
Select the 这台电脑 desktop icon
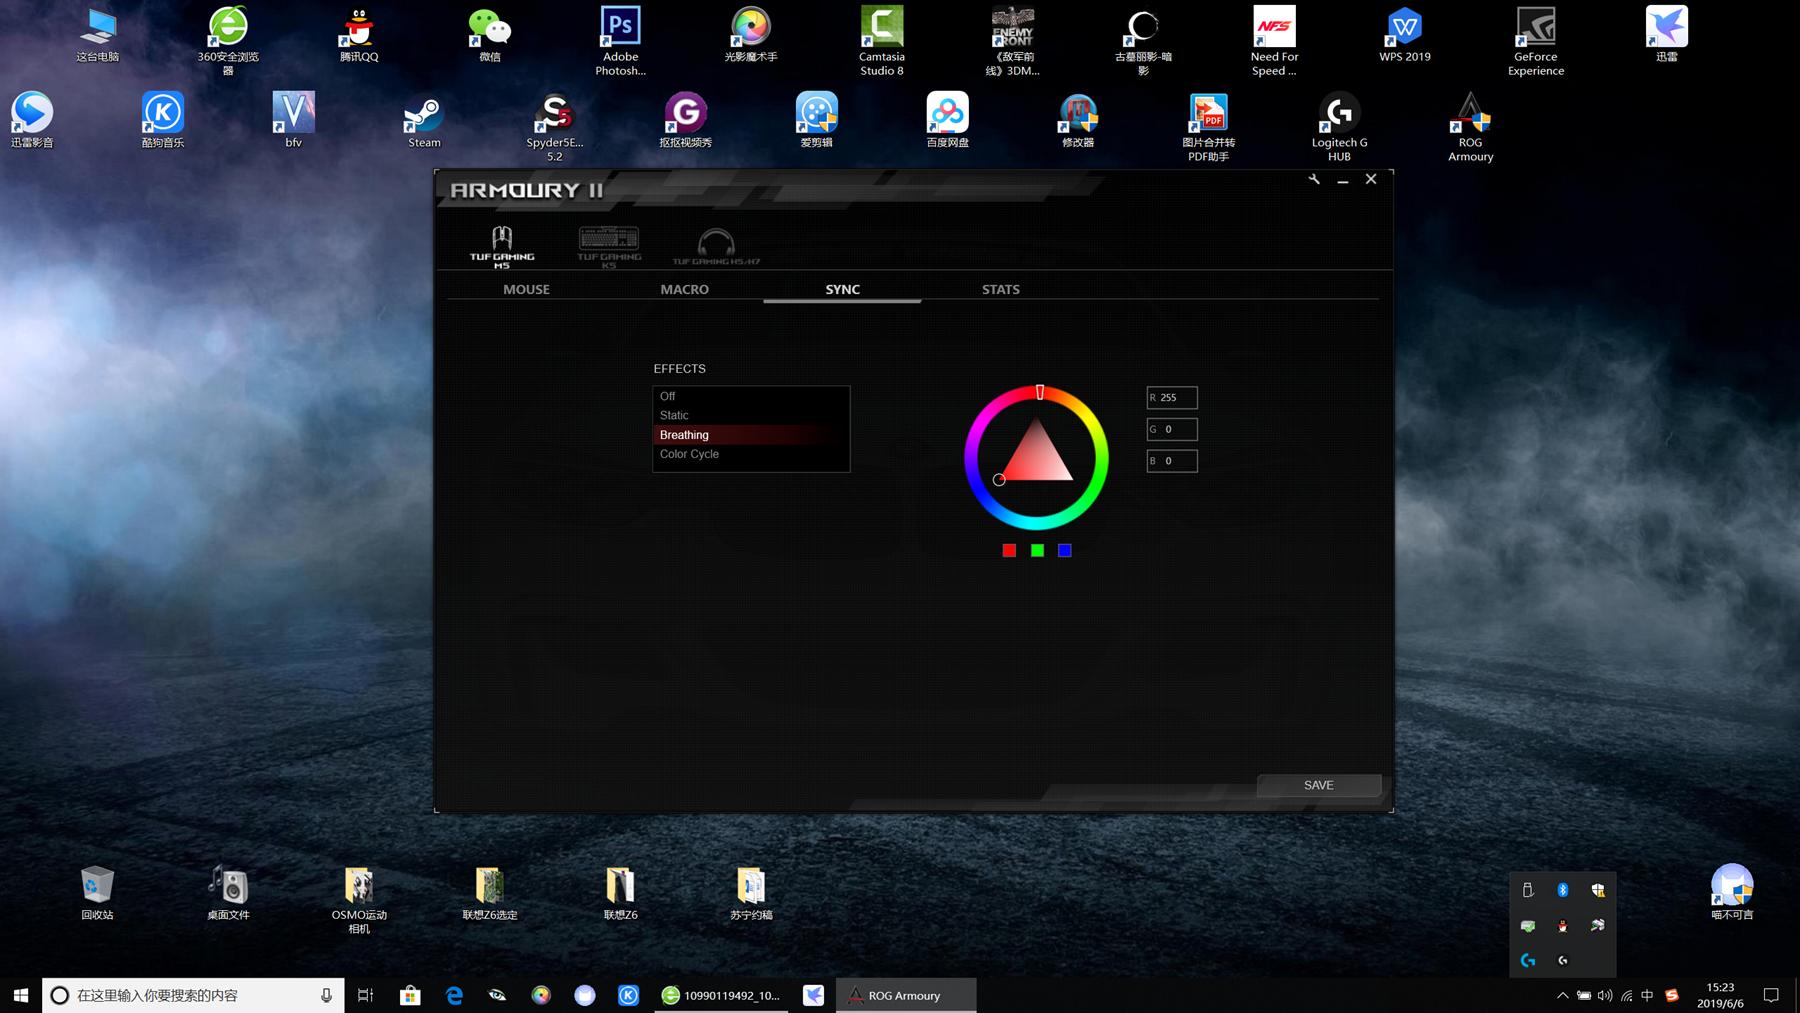(97, 35)
